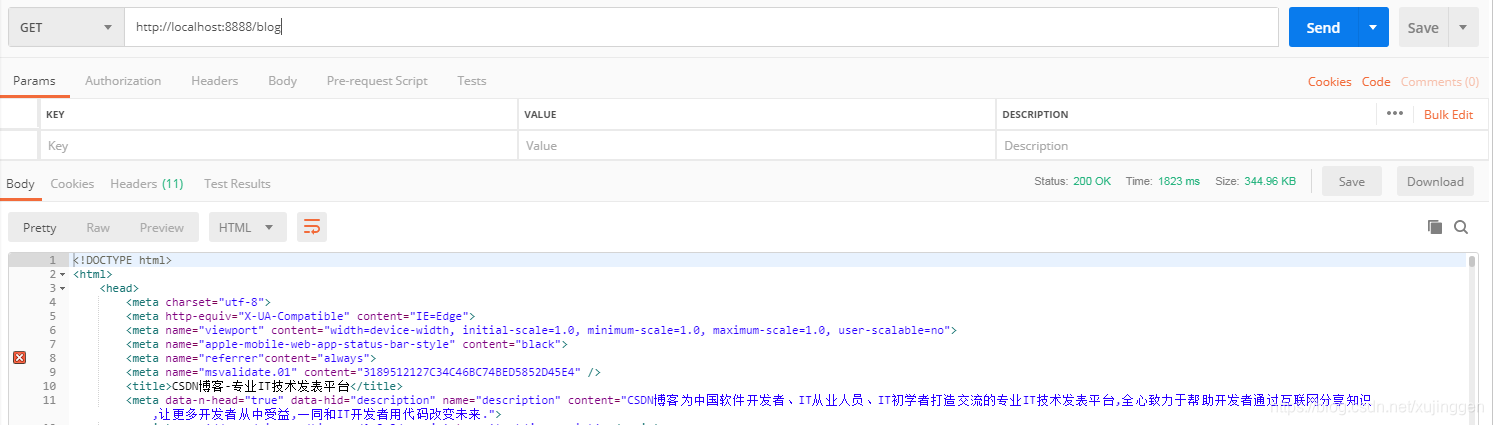This screenshot has width=1493, height=425.
Task: Collapse the html tag at line 2
Action: coord(62,274)
